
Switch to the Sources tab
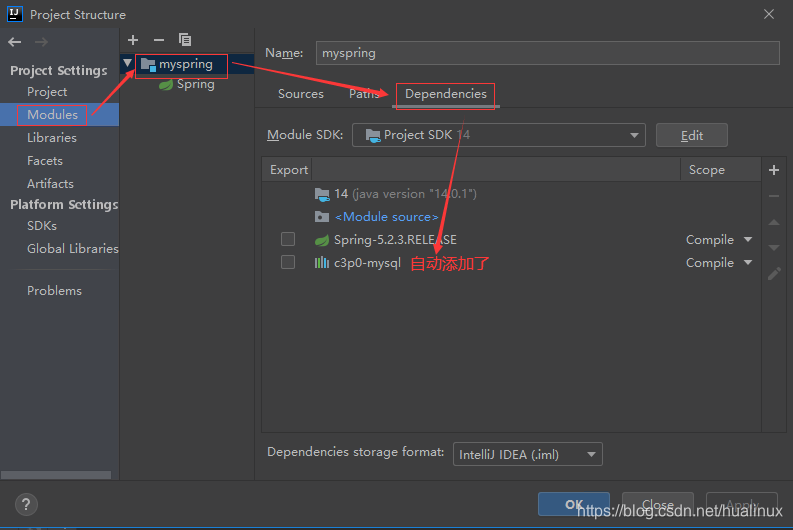(301, 94)
